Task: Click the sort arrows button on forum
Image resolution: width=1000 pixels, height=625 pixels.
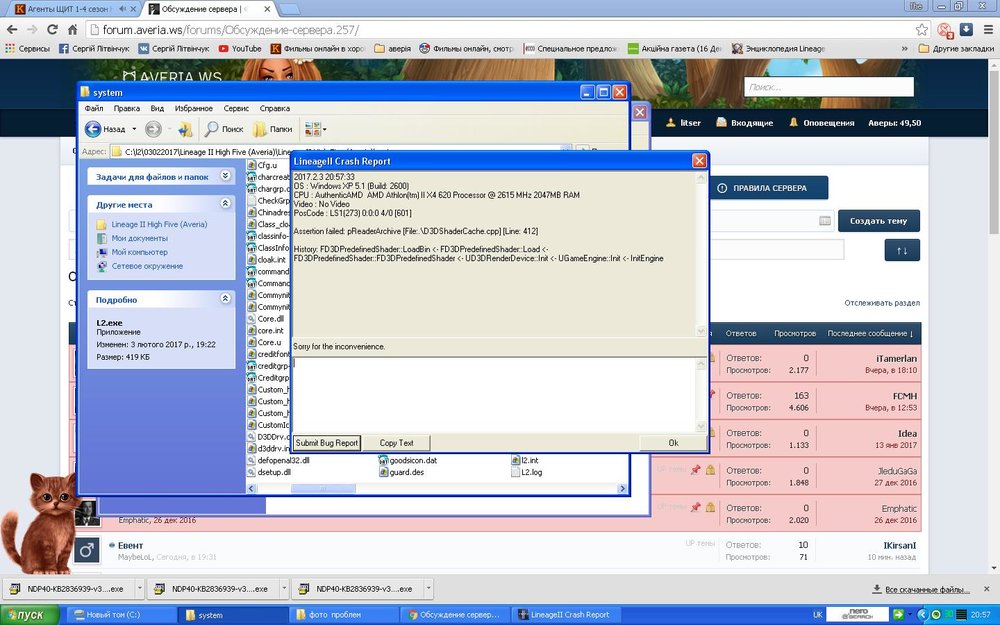Action: (x=902, y=250)
